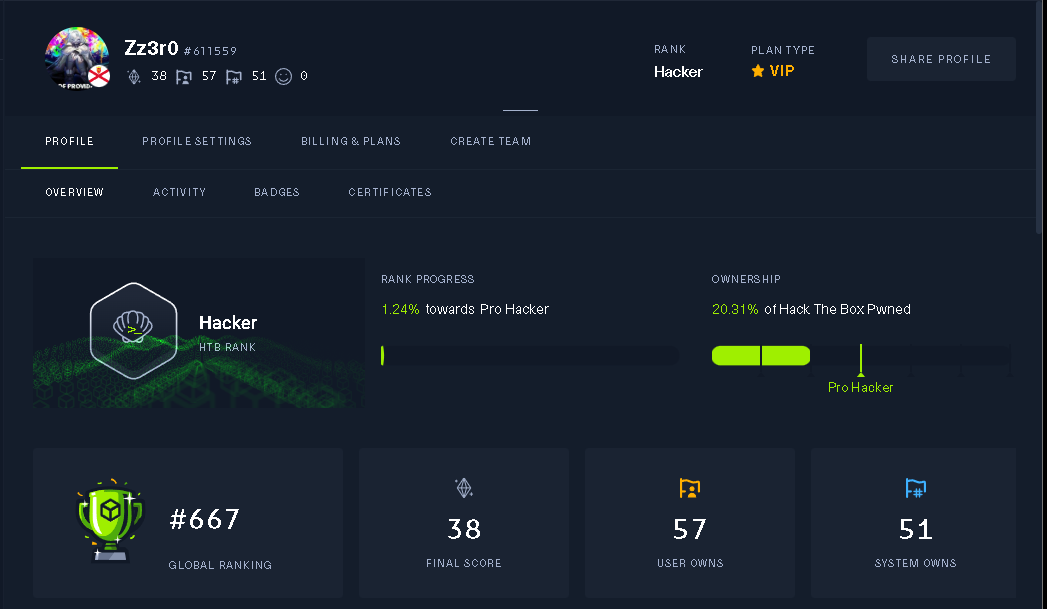This screenshot has width=1047, height=609.
Task: Click the user ID #611559
Action: (x=210, y=51)
